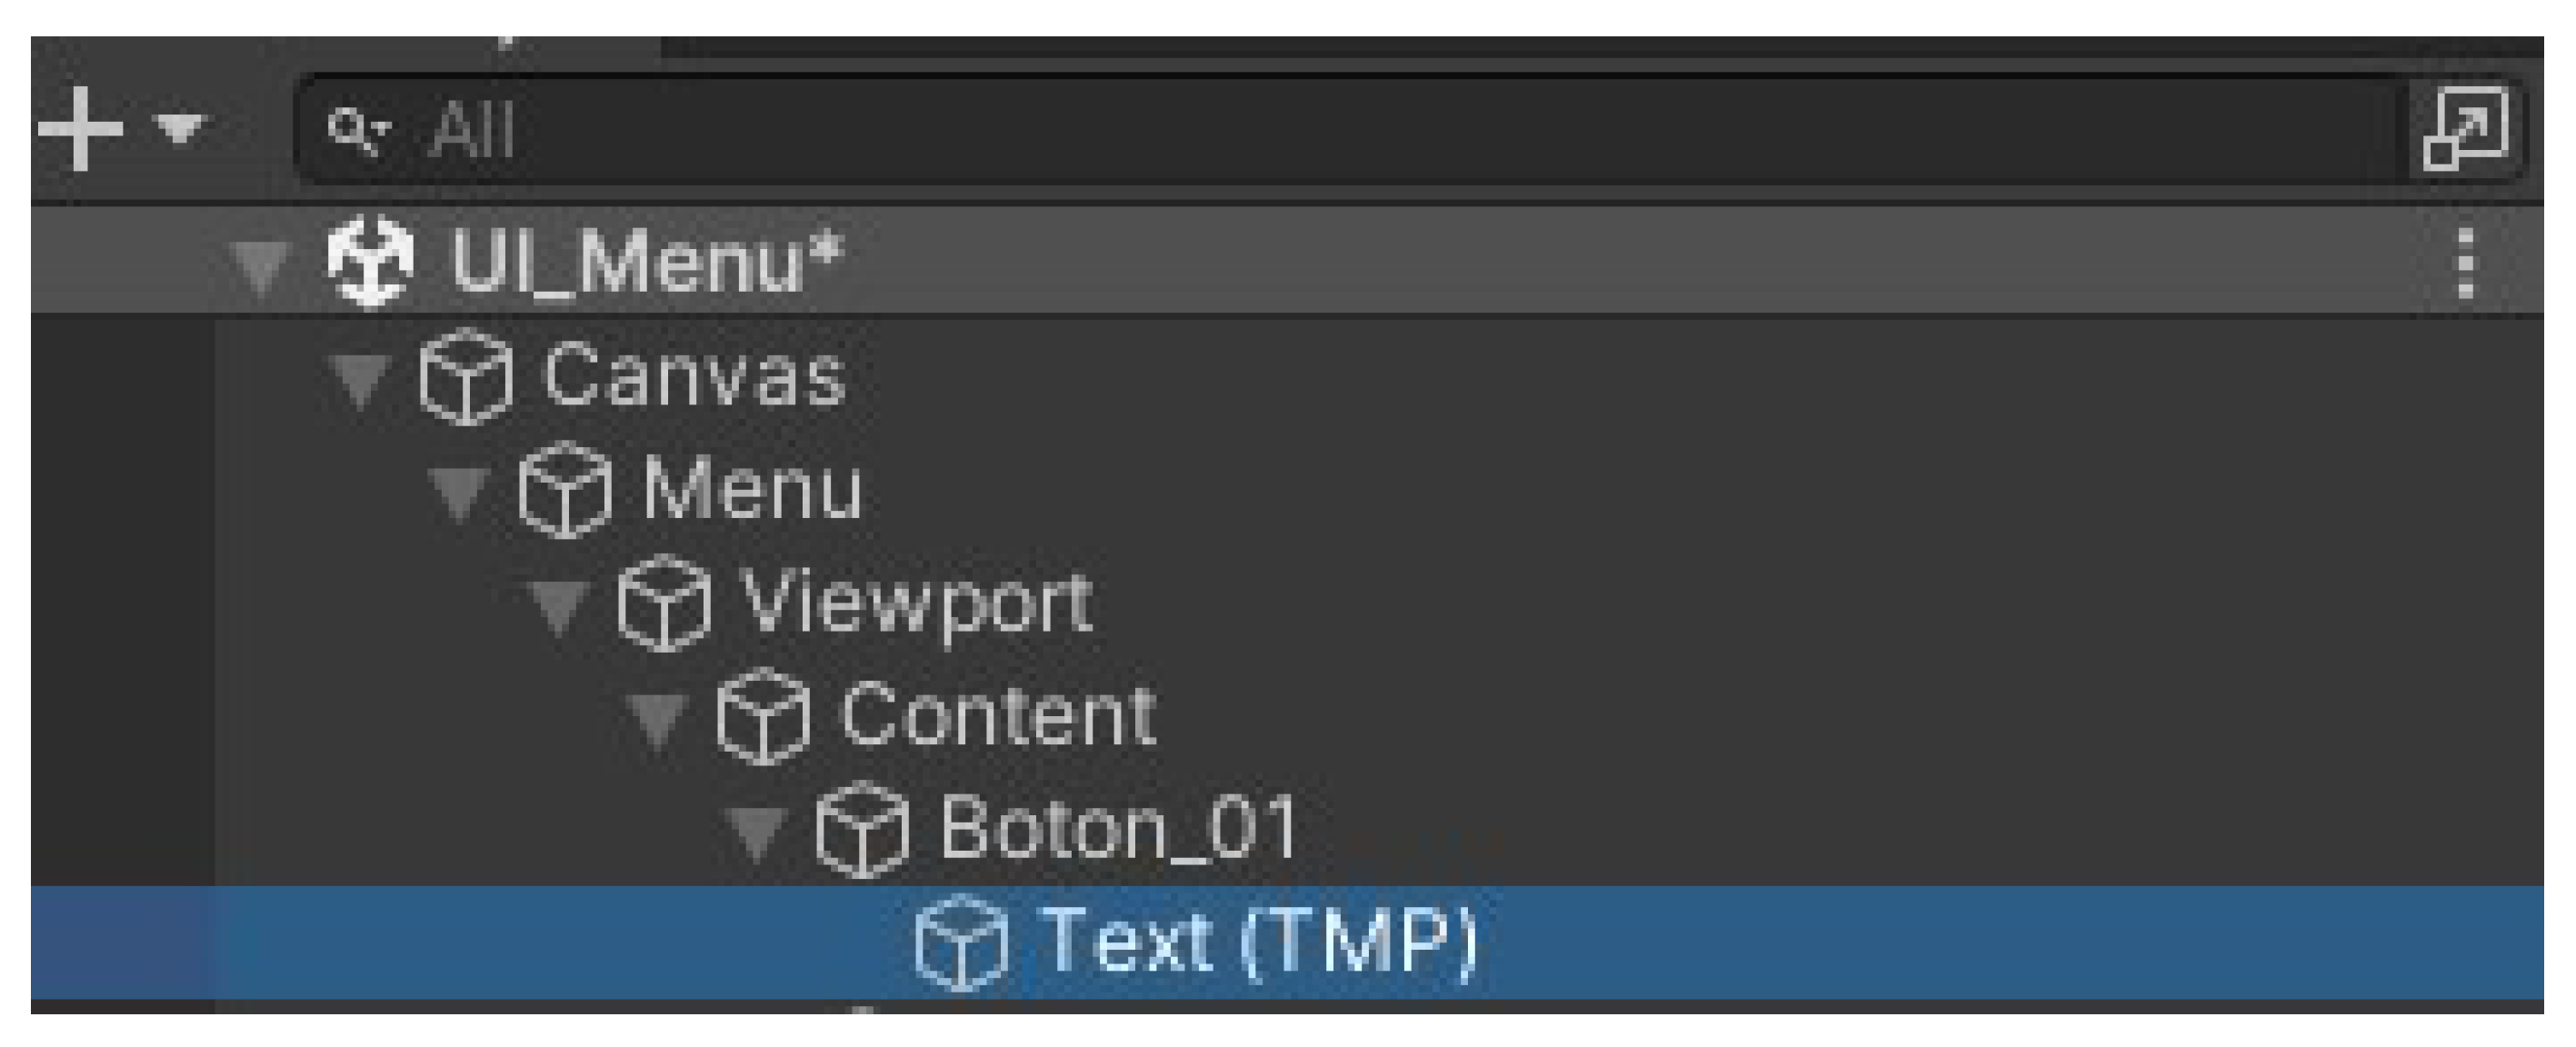The height and width of the screenshot is (1047, 2576).
Task: Collapse the UI_Menu scene foldout arrow
Action: pos(261,266)
